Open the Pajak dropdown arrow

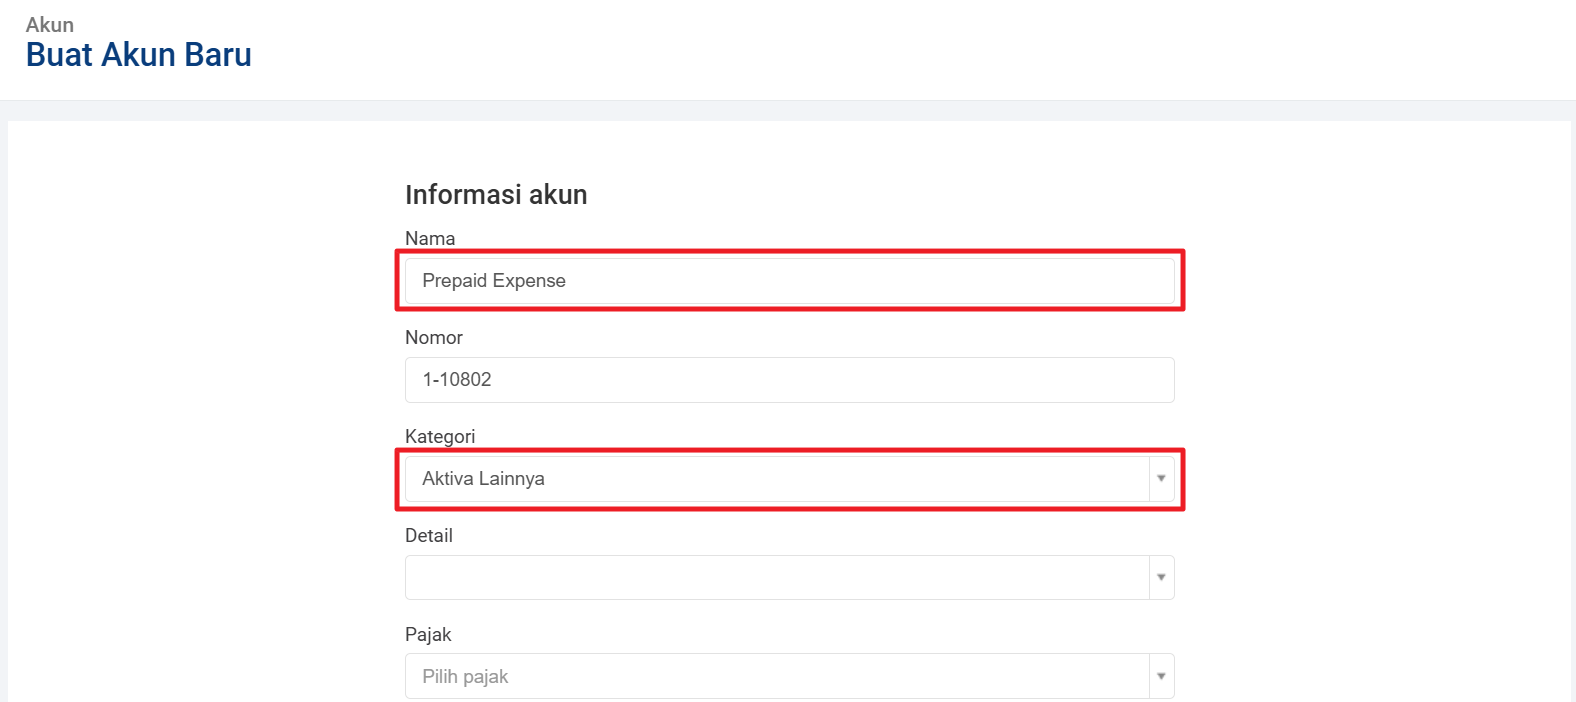[1161, 676]
